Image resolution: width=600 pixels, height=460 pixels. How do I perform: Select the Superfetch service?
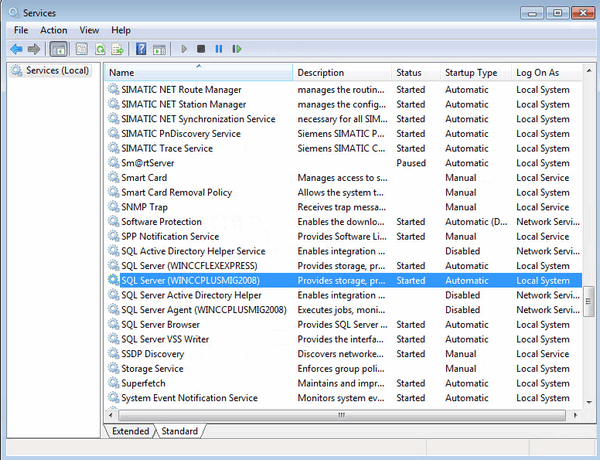coord(343,383)
